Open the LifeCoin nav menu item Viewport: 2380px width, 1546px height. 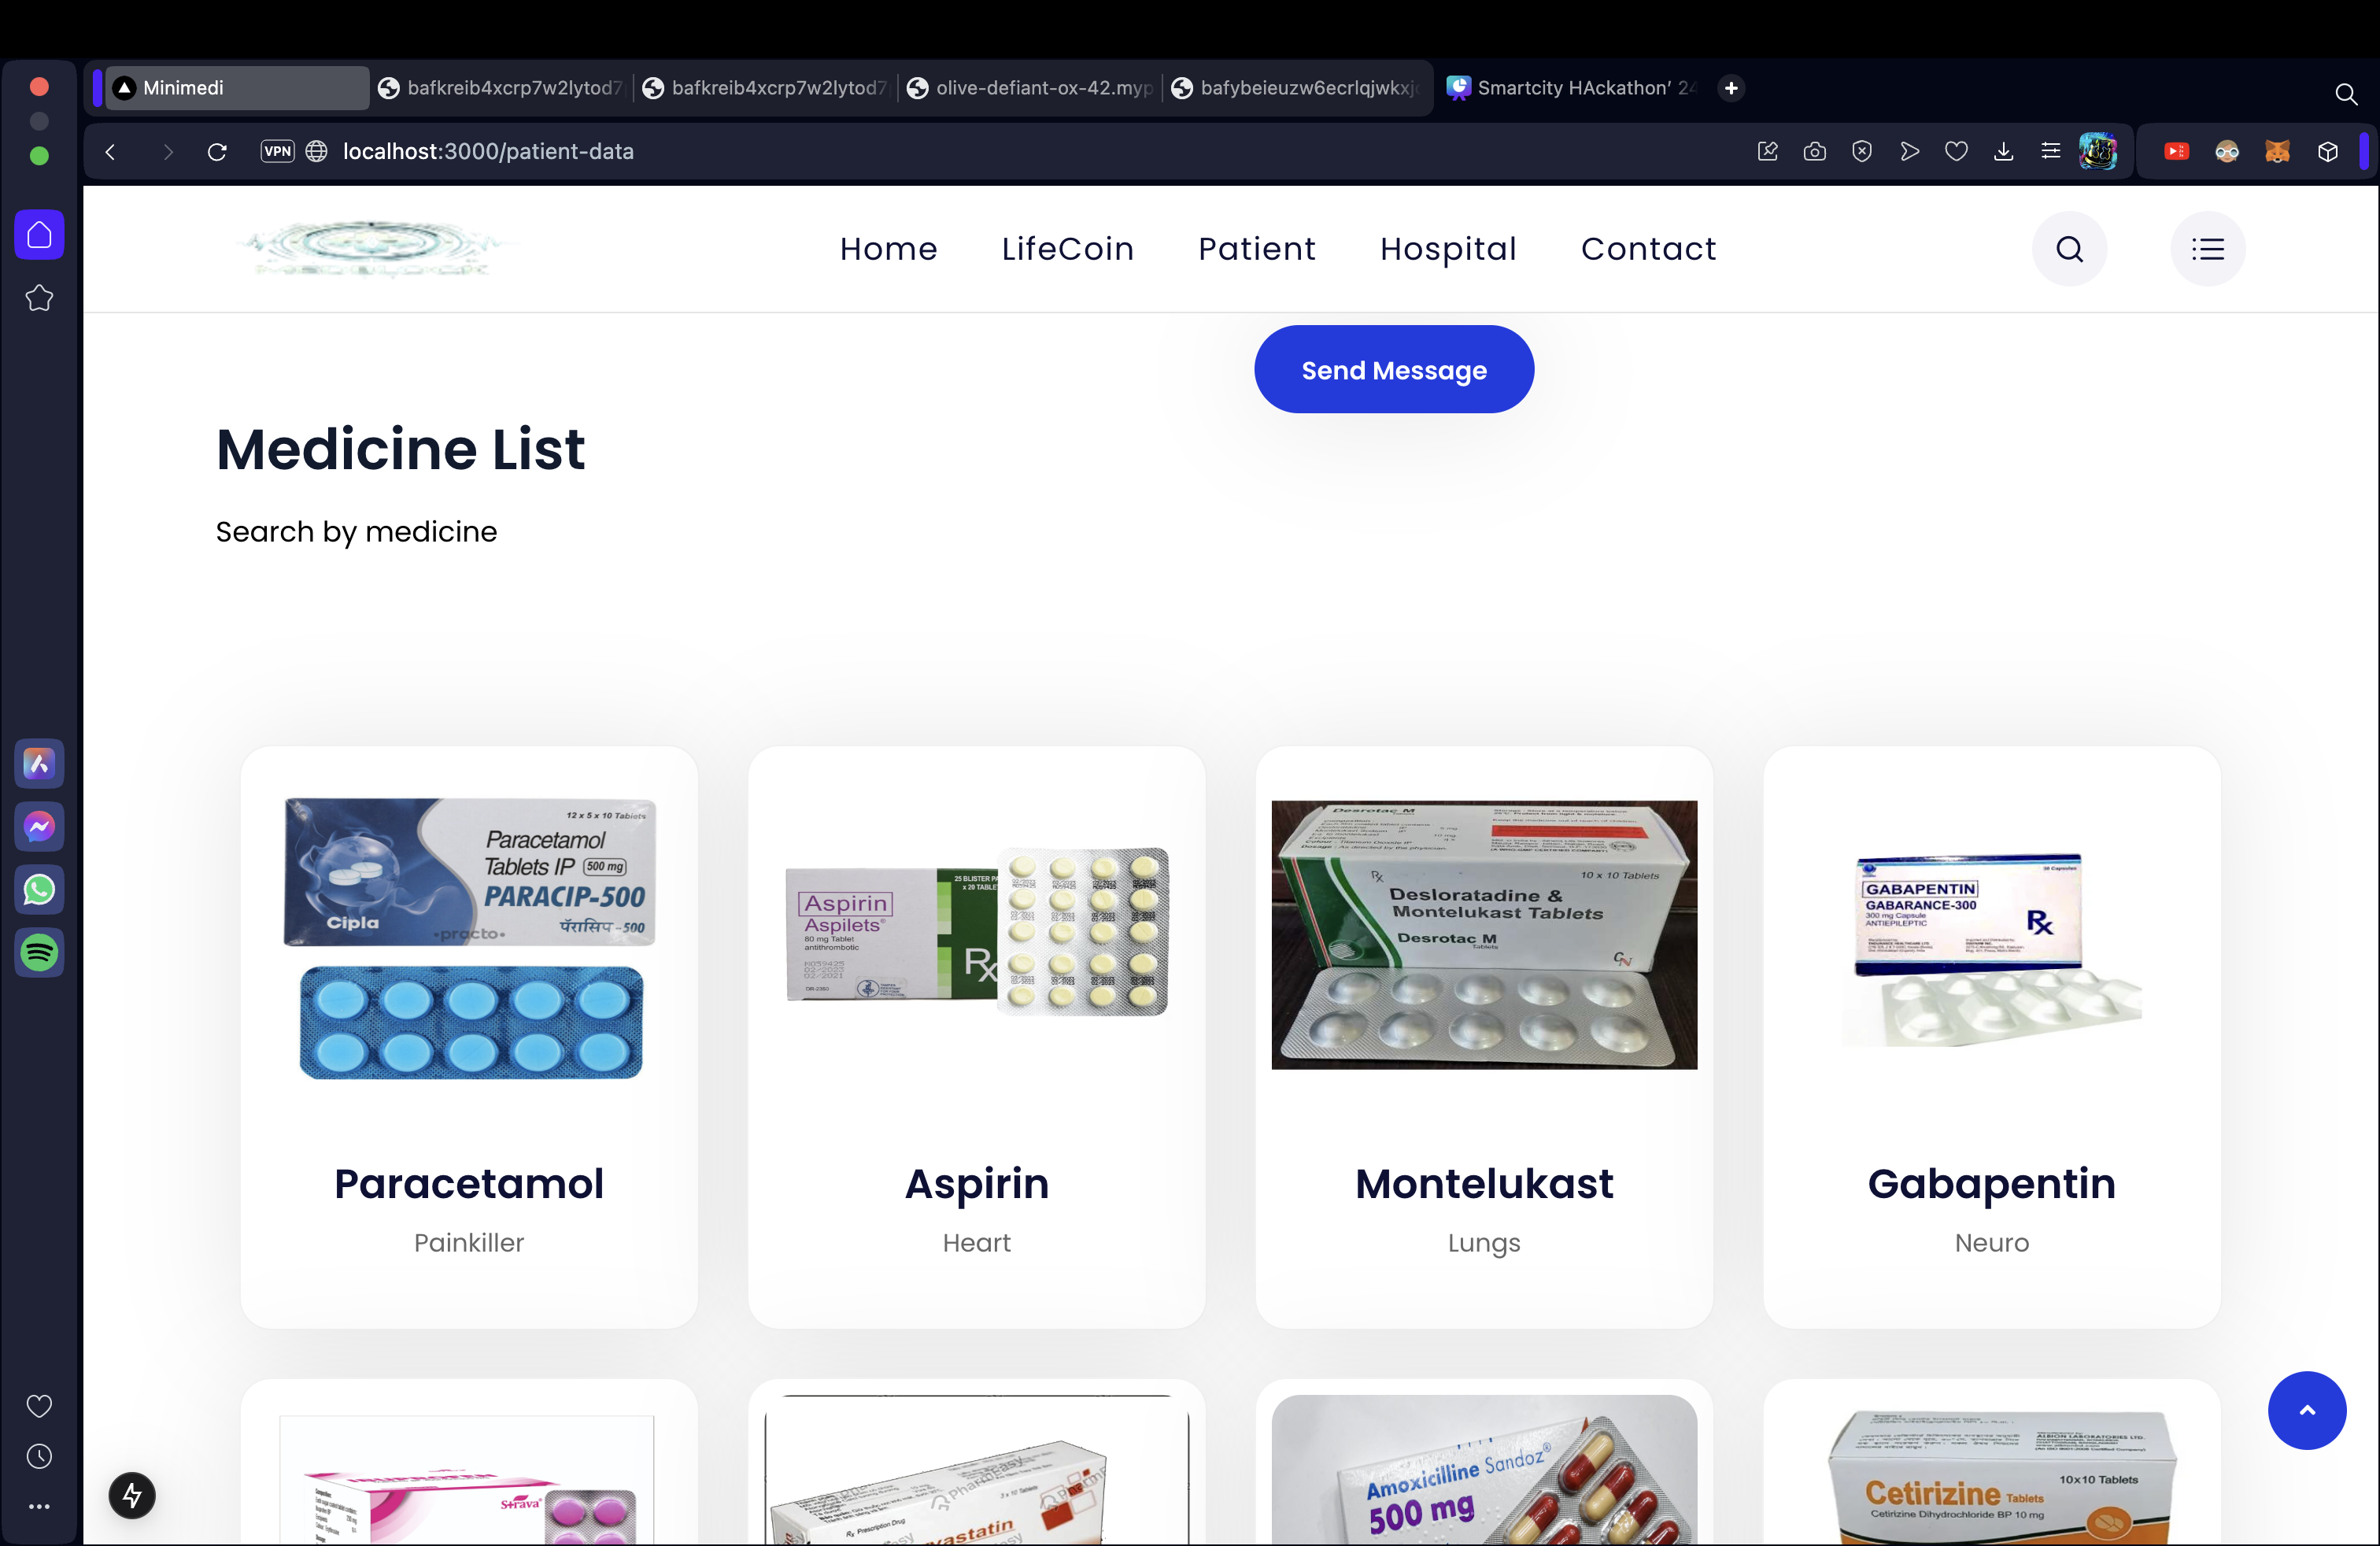click(x=1067, y=249)
